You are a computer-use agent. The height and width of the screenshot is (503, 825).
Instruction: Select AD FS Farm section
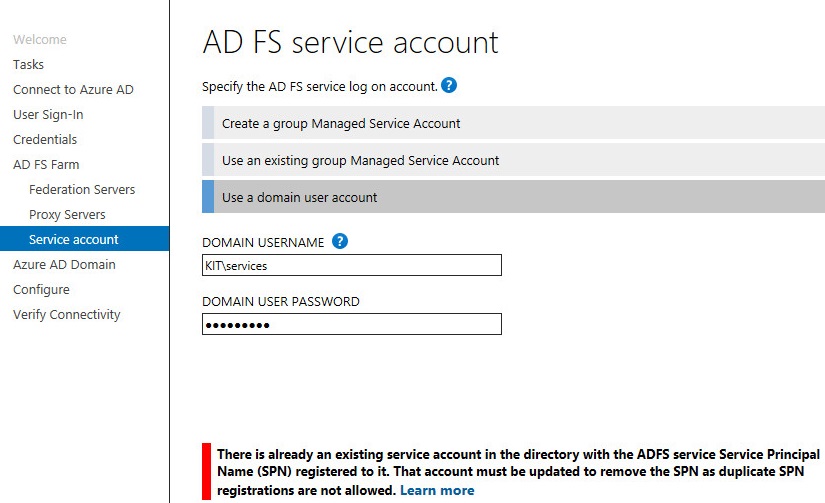46,165
